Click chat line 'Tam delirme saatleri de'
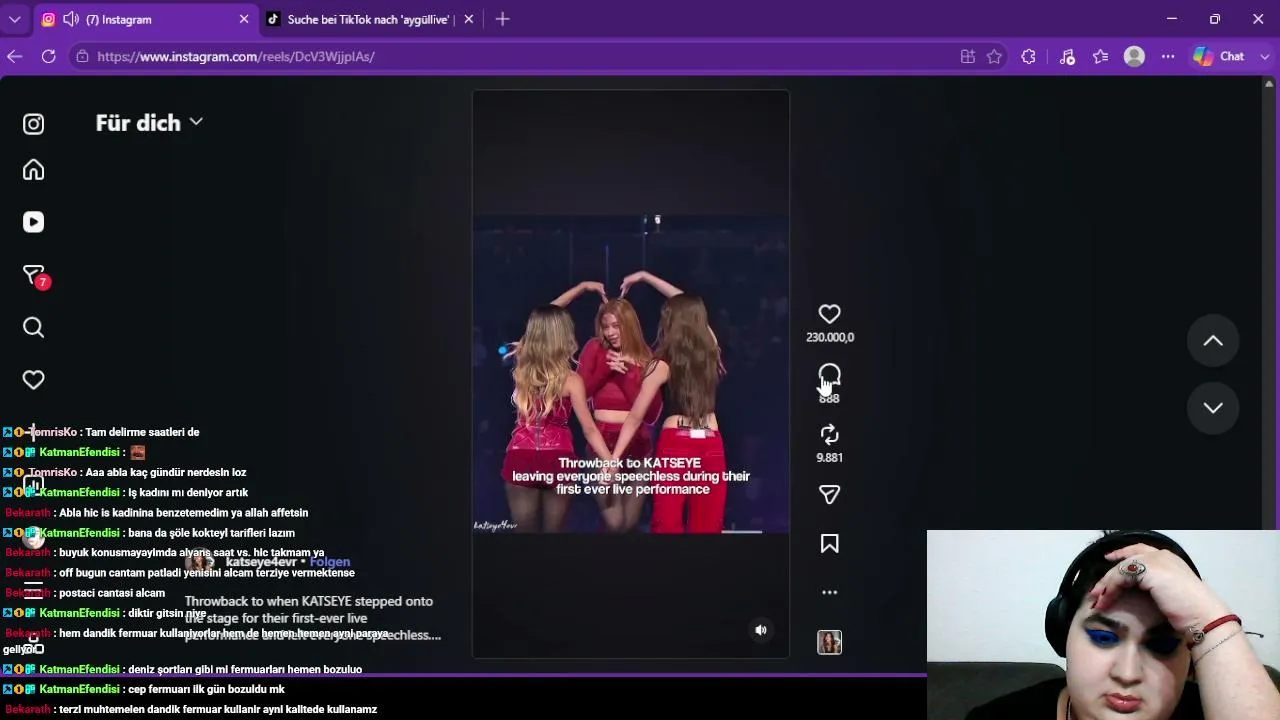The height and width of the screenshot is (720, 1280). 142,432
